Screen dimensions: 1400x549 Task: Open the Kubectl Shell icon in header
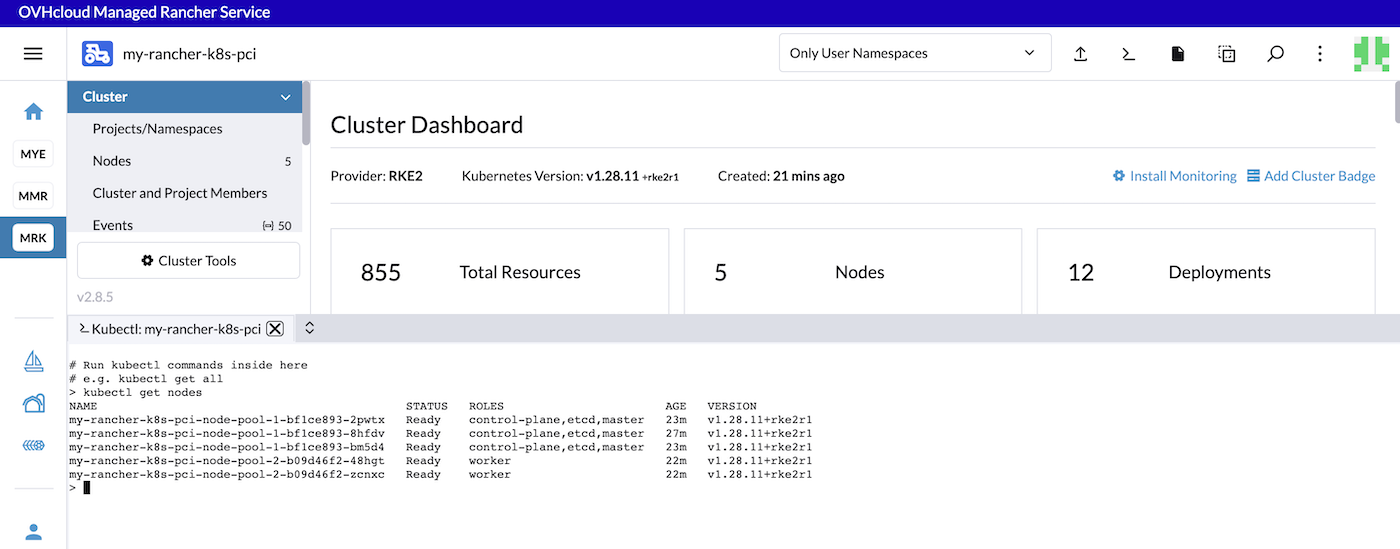pos(1129,54)
